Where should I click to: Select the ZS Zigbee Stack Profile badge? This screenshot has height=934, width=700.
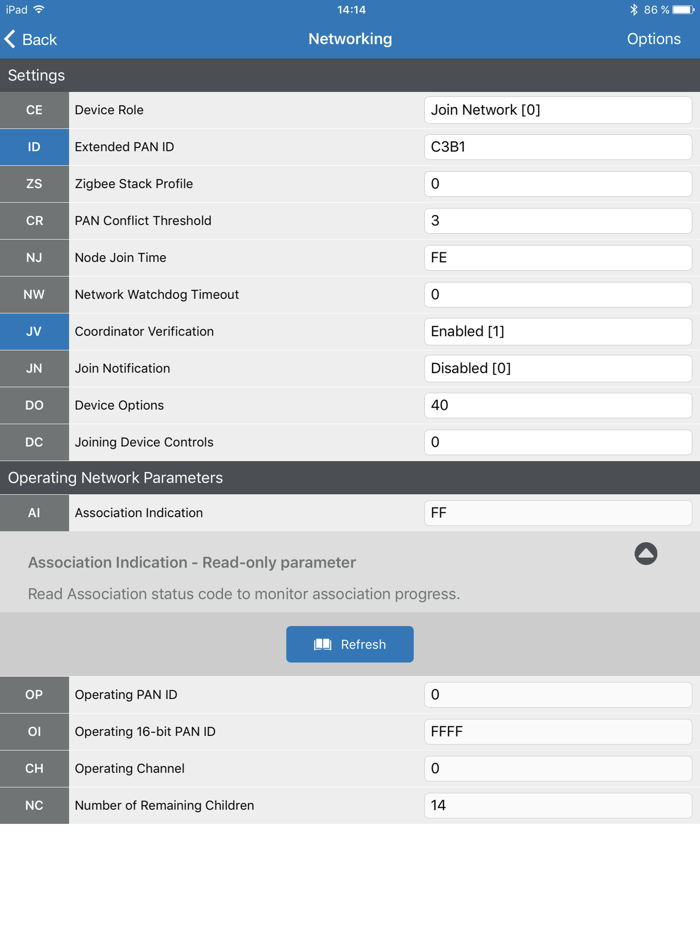click(34, 184)
